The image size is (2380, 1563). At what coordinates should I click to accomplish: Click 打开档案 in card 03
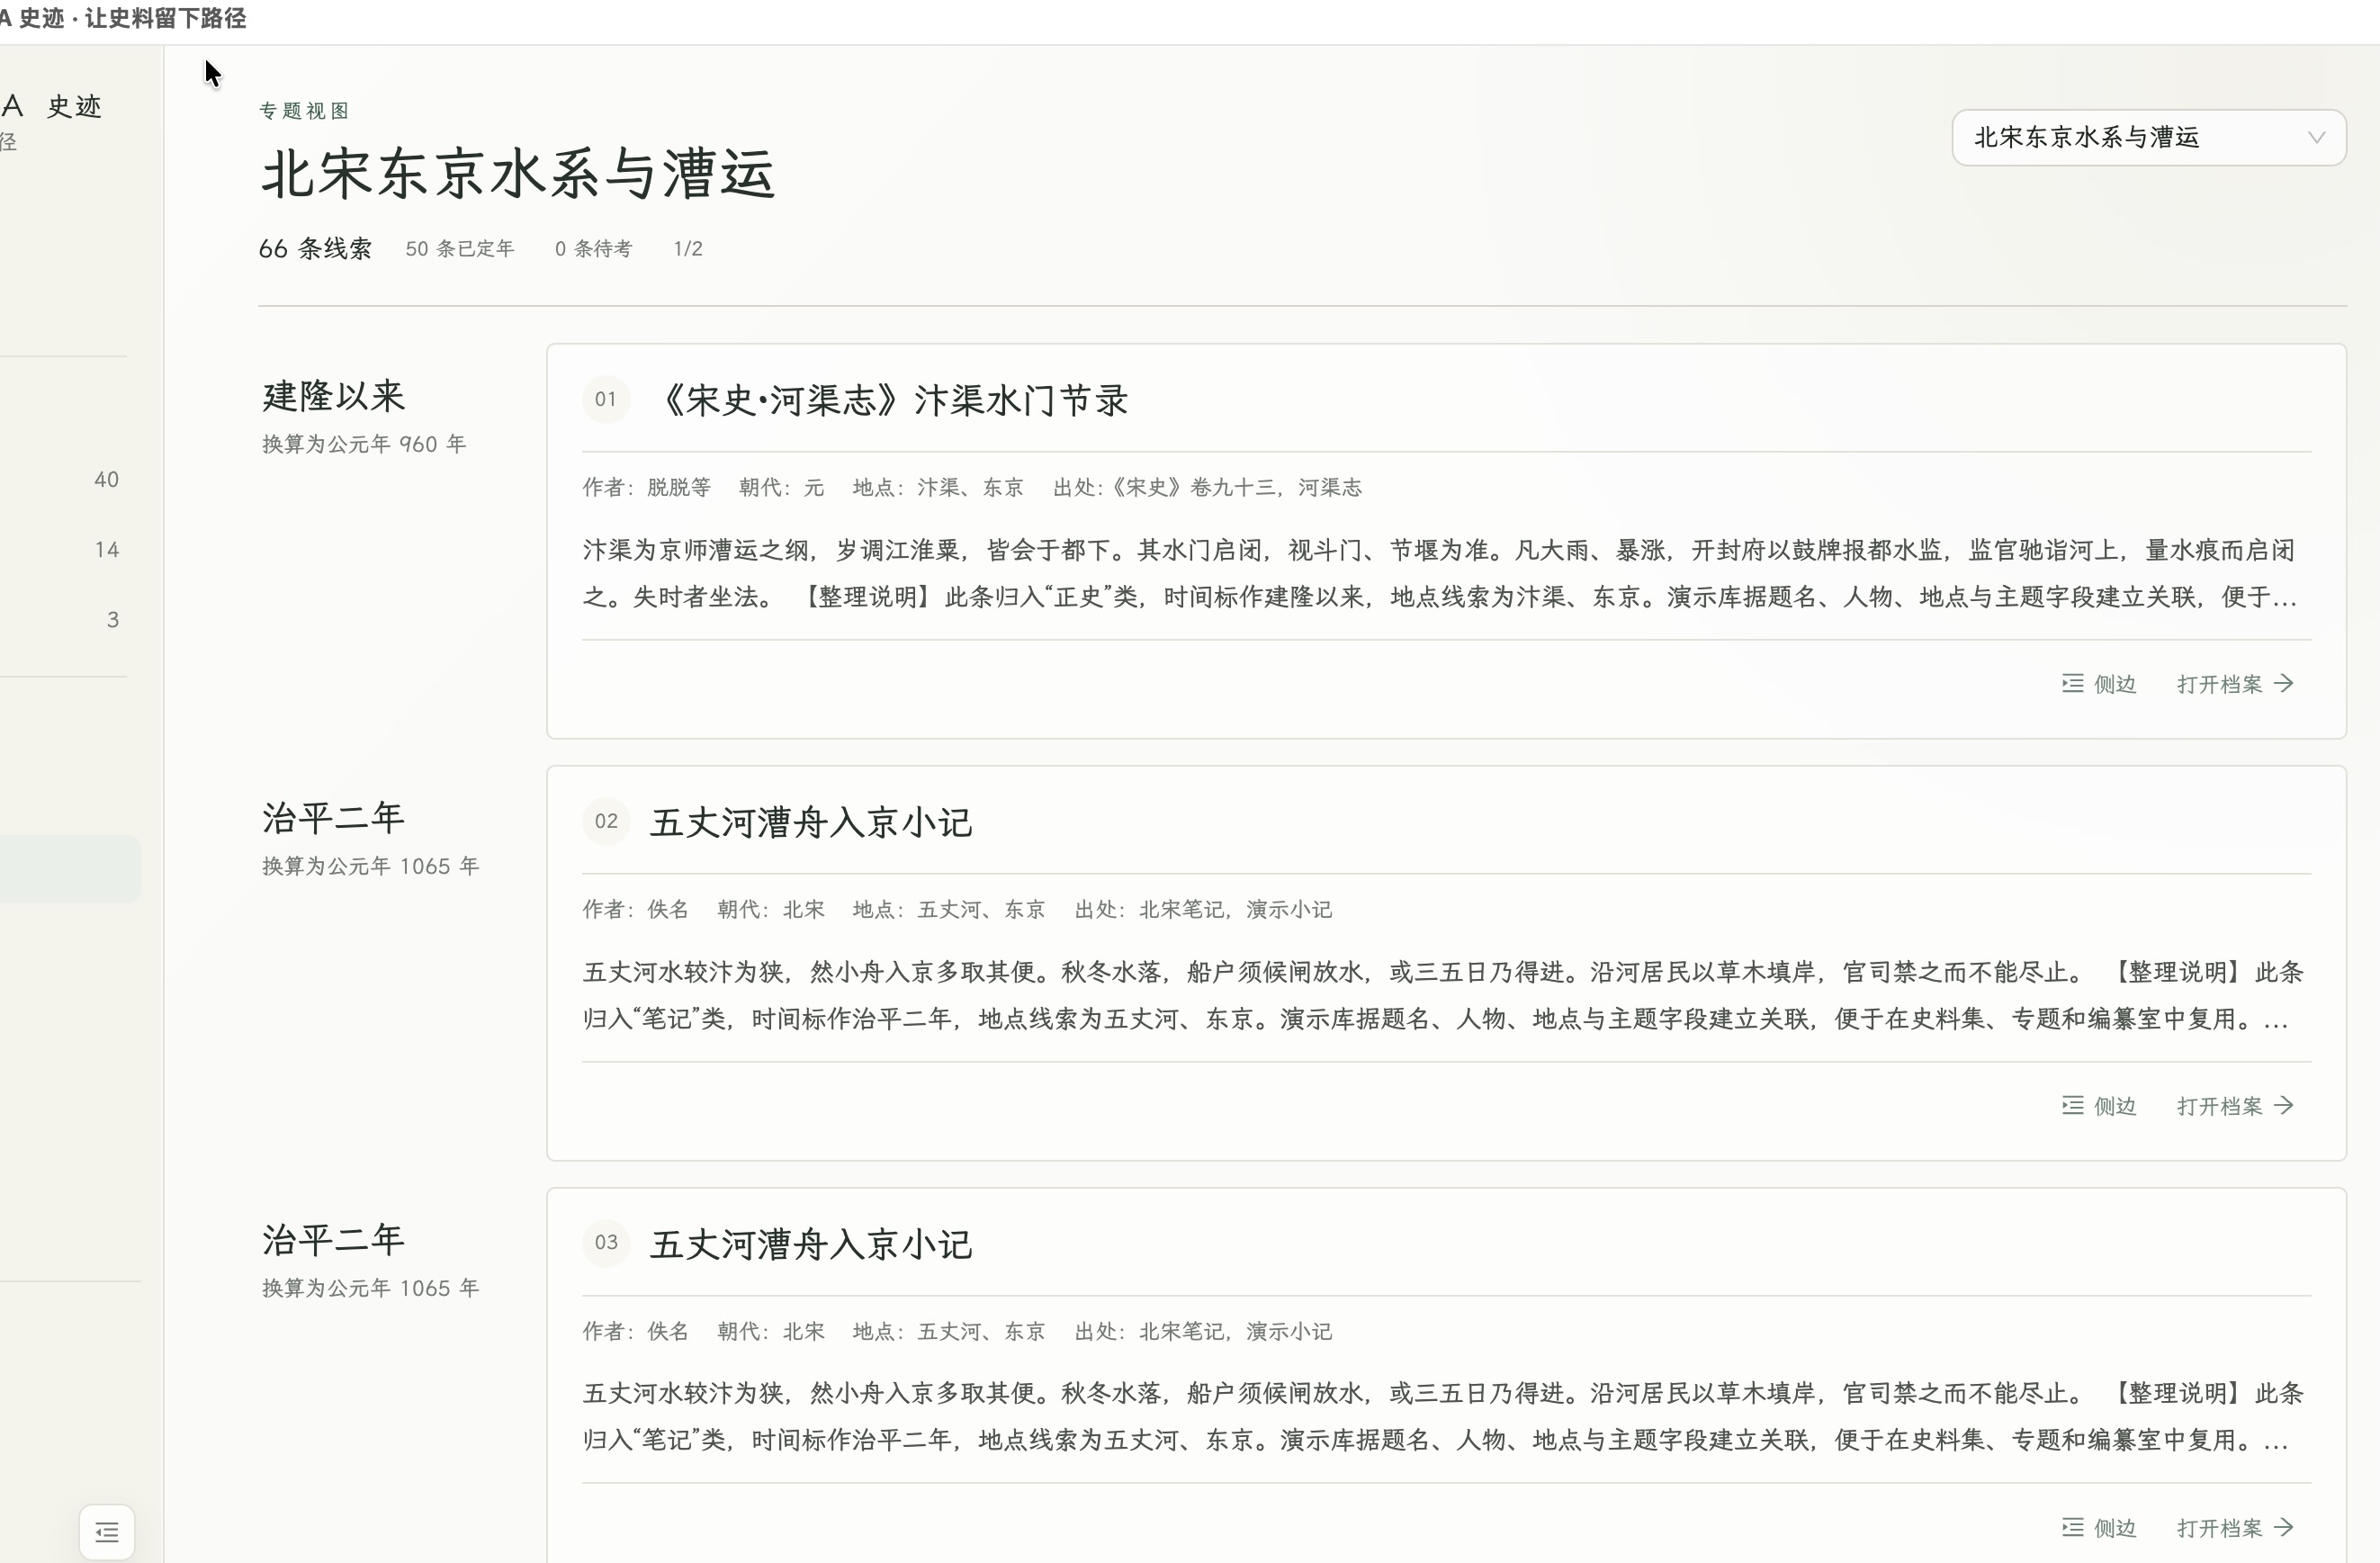(2236, 1528)
